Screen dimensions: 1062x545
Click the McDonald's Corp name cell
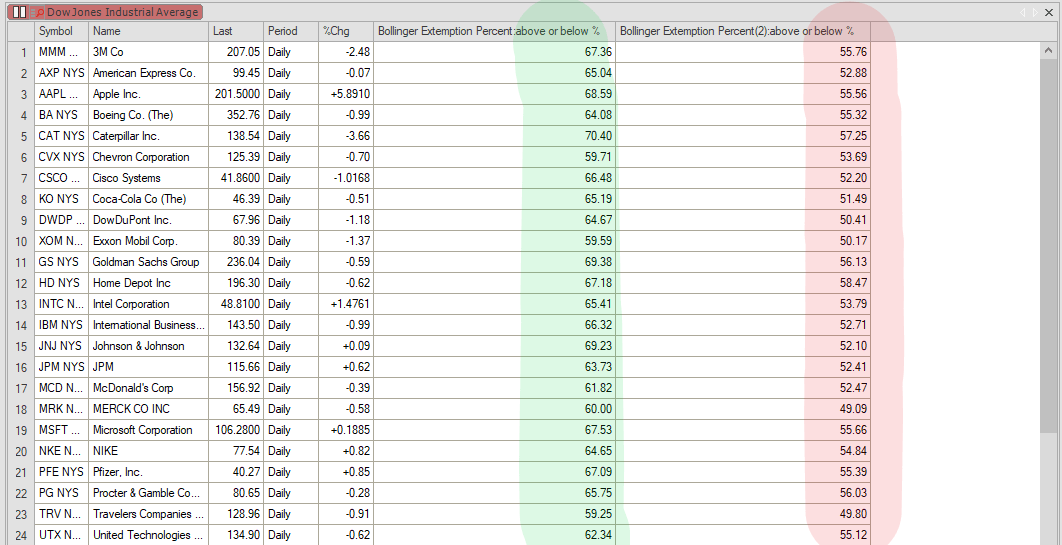click(x=148, y=388)
